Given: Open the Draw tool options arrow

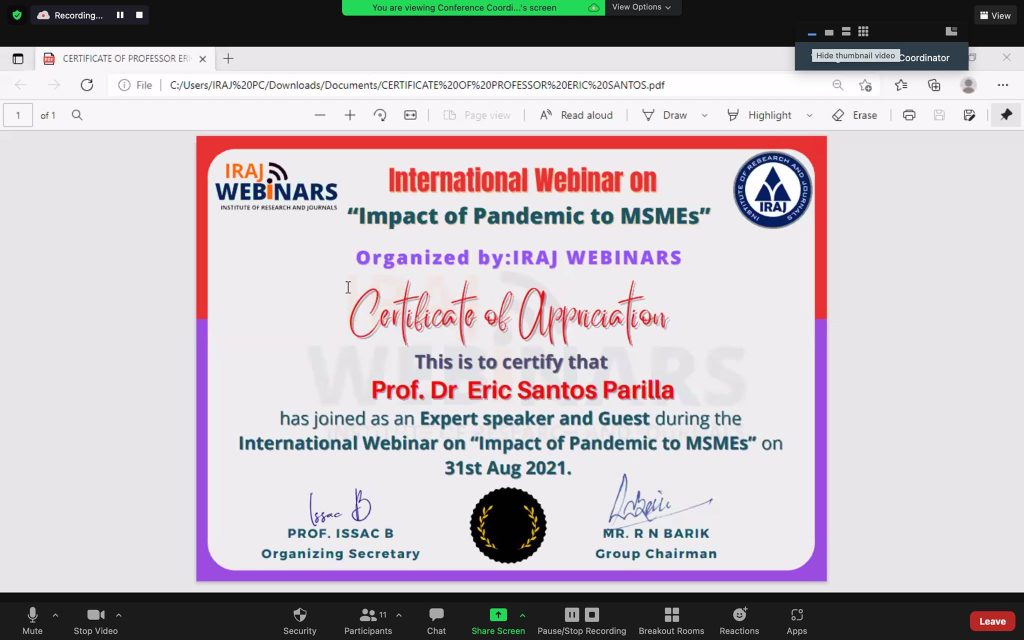Looking at the screenshot, I should [704, 115].
